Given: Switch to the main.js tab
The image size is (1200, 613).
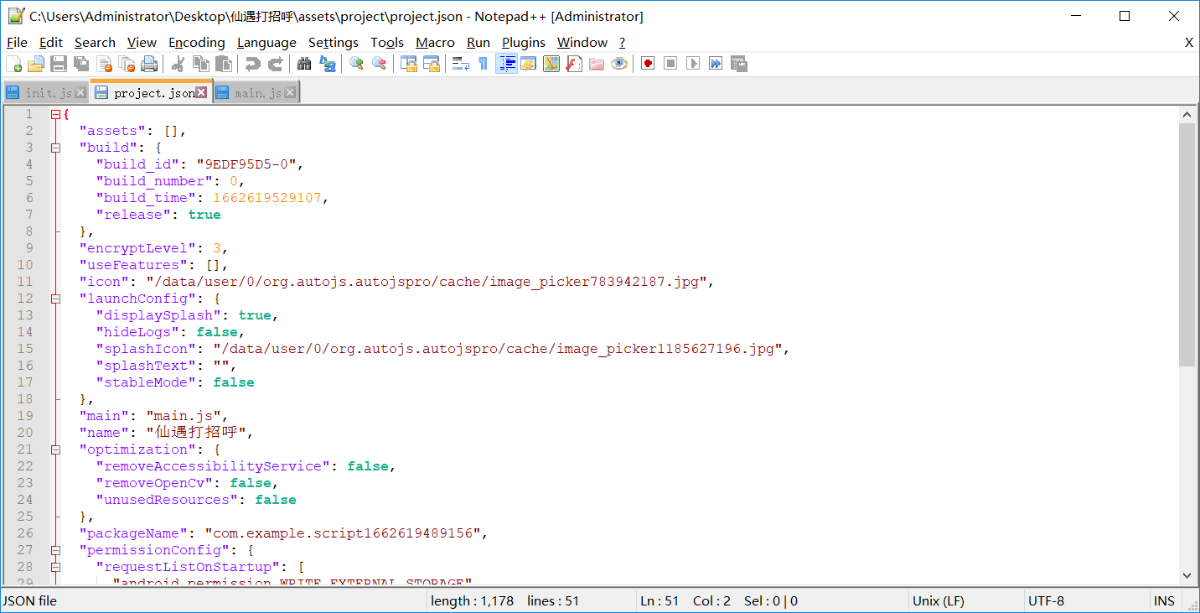Looking at the screenshot, I should point(257,93).
